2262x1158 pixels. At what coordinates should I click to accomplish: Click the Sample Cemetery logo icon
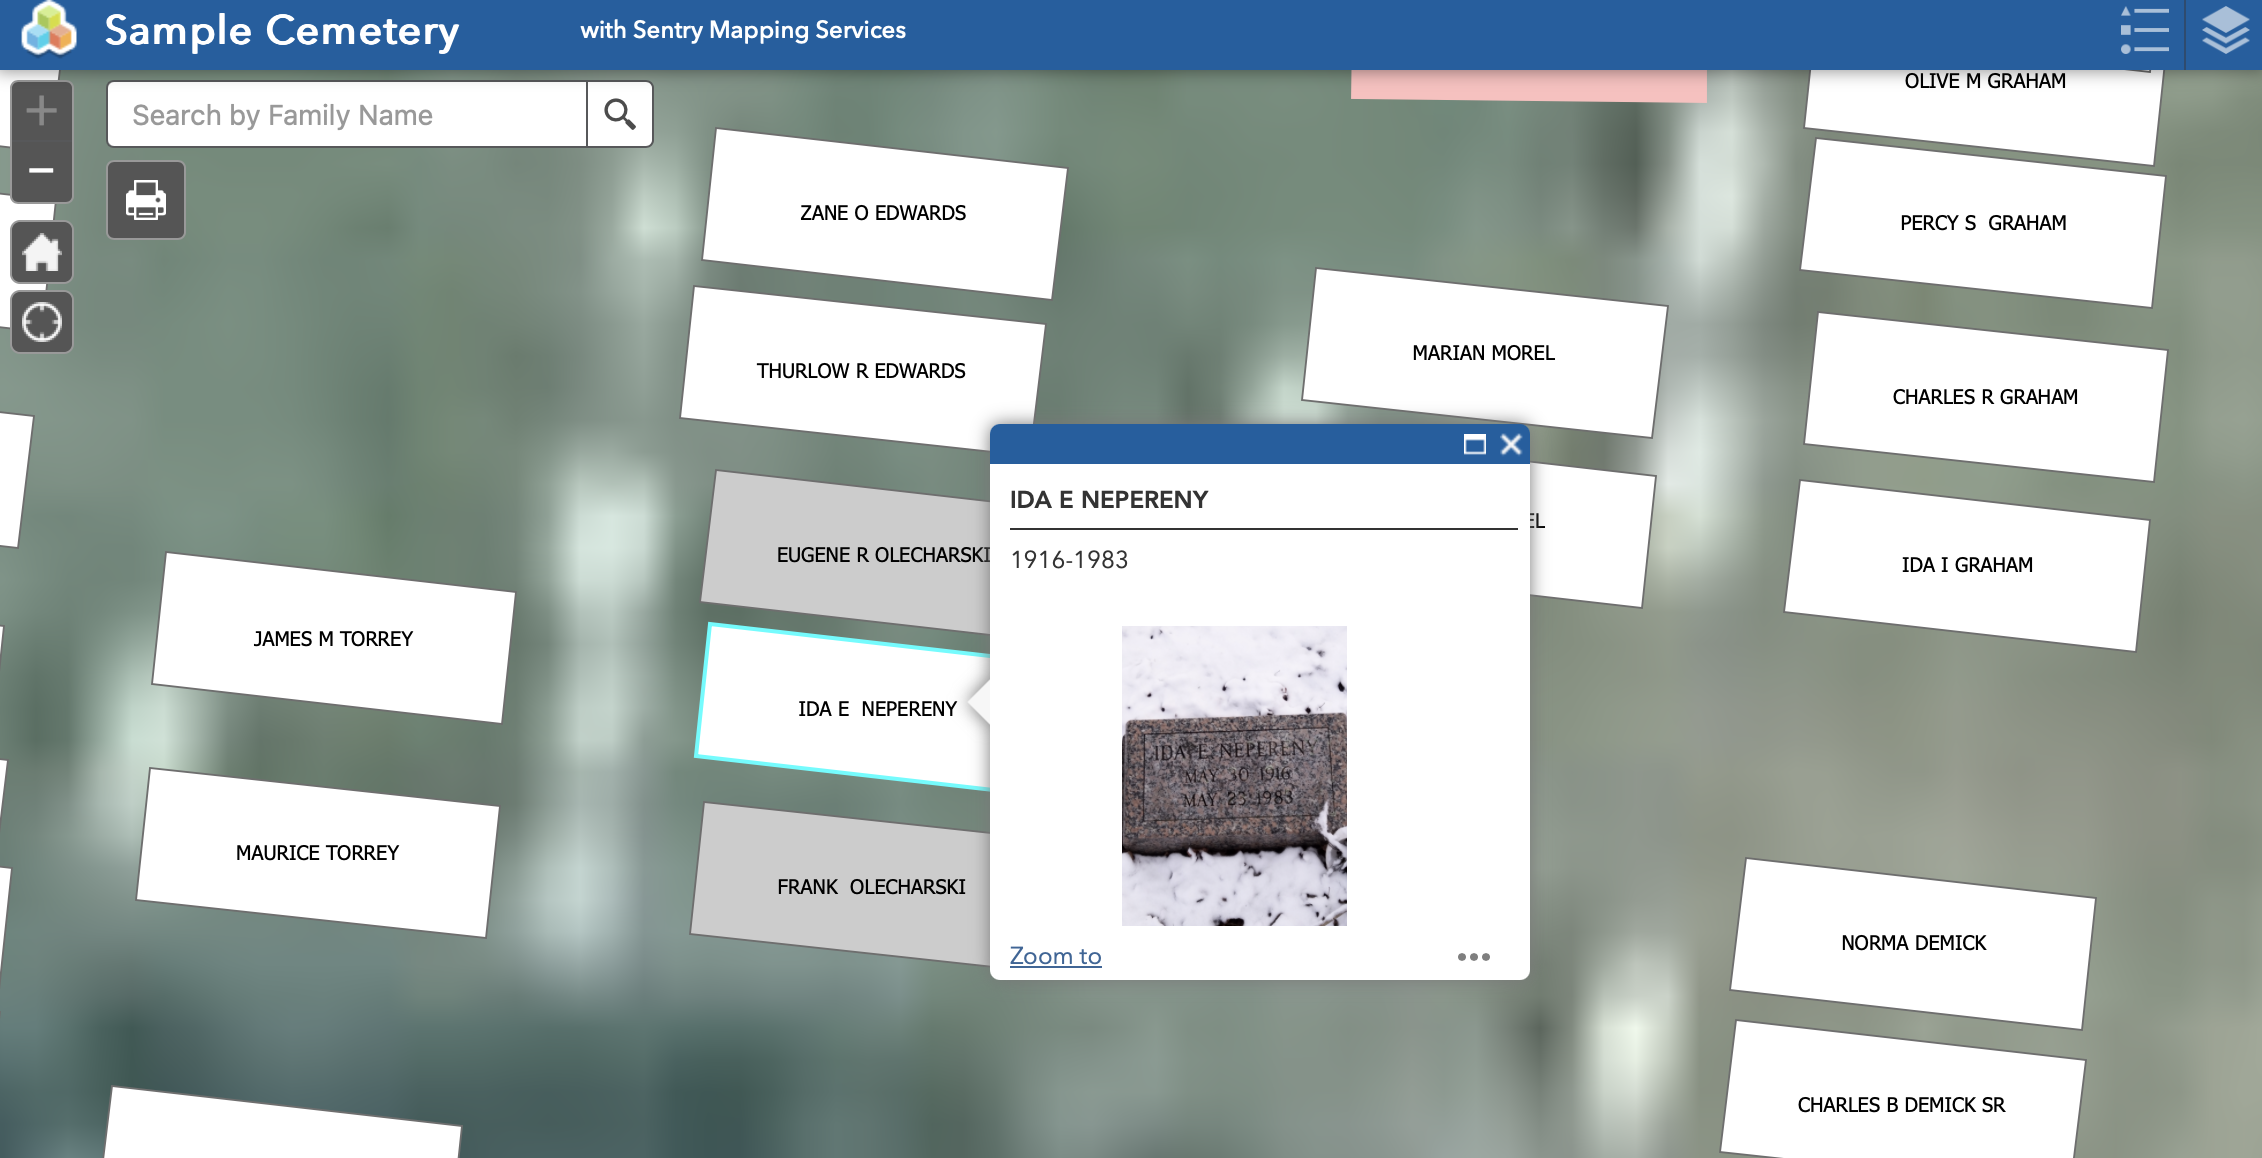click(x=48, y=29)
